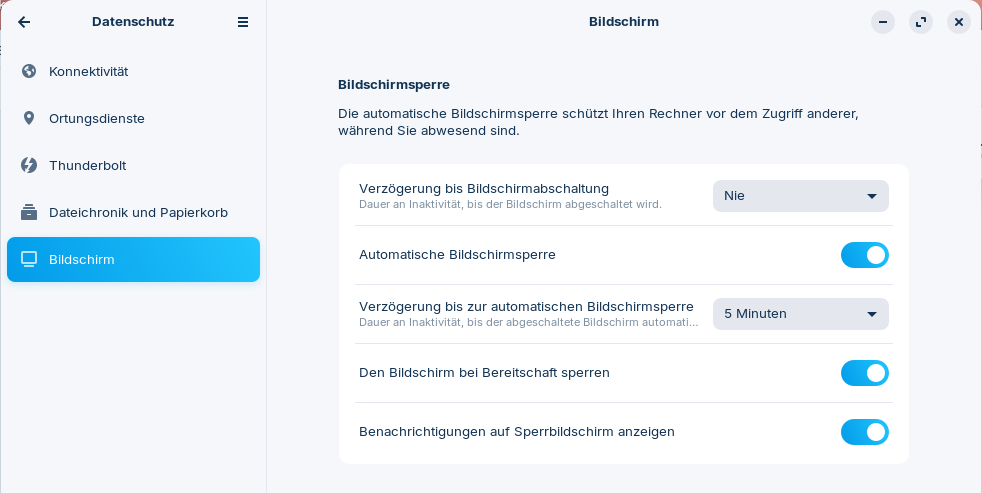The width and height of the screenshot is (982, 493).
Task: Maximize the settings window
Action: (x=921, y=22)
